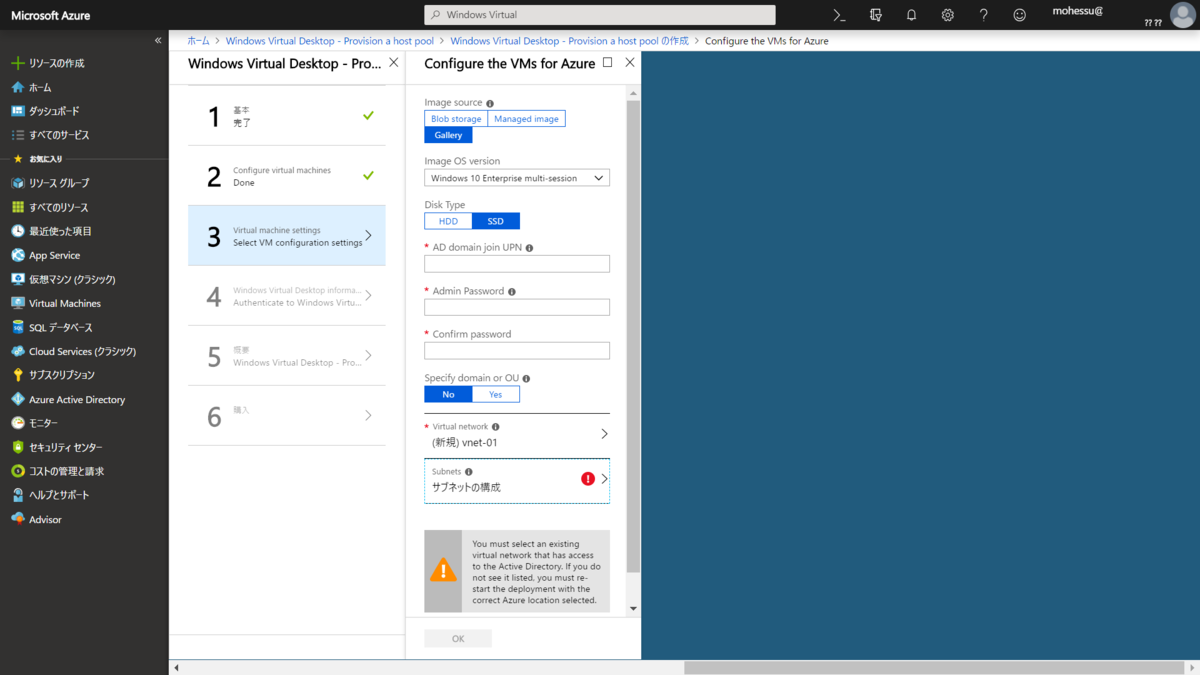The width and height of the screenshot is (1200, 675).
Task: Click the Home breadcrumb link
Action: (x=199, y=41)
